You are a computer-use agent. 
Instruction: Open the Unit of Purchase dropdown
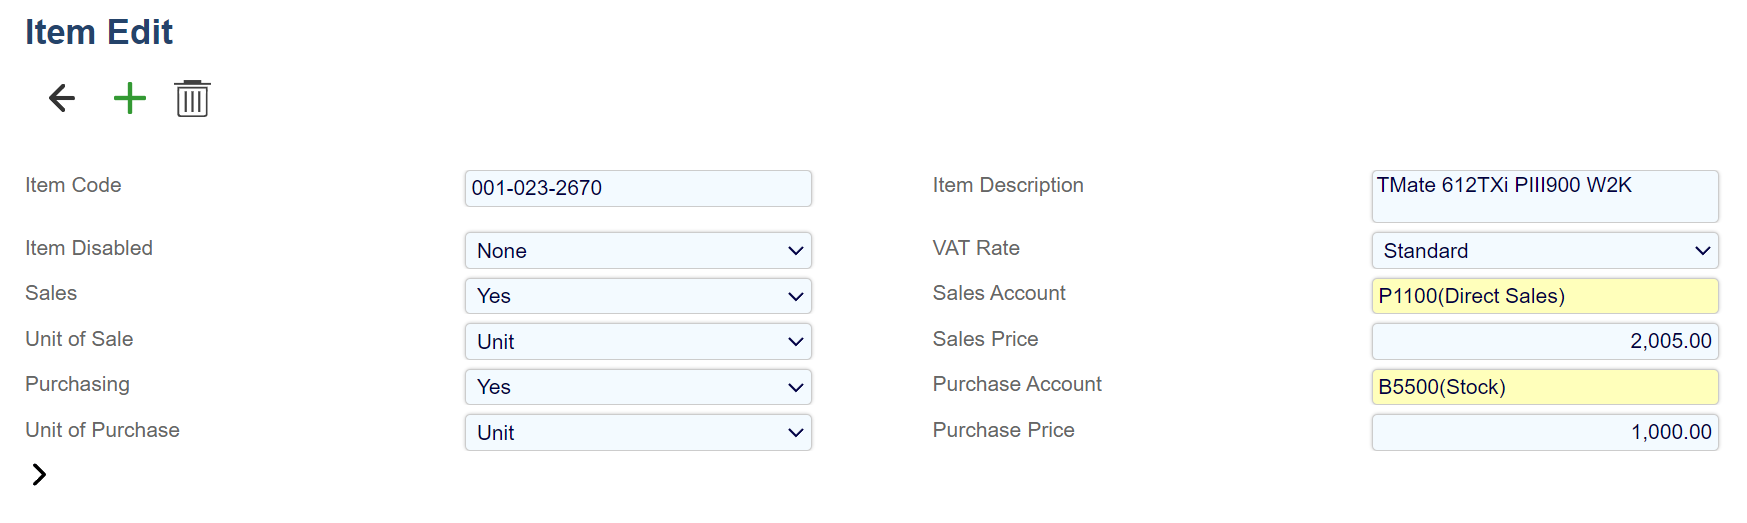pos(638,433)
